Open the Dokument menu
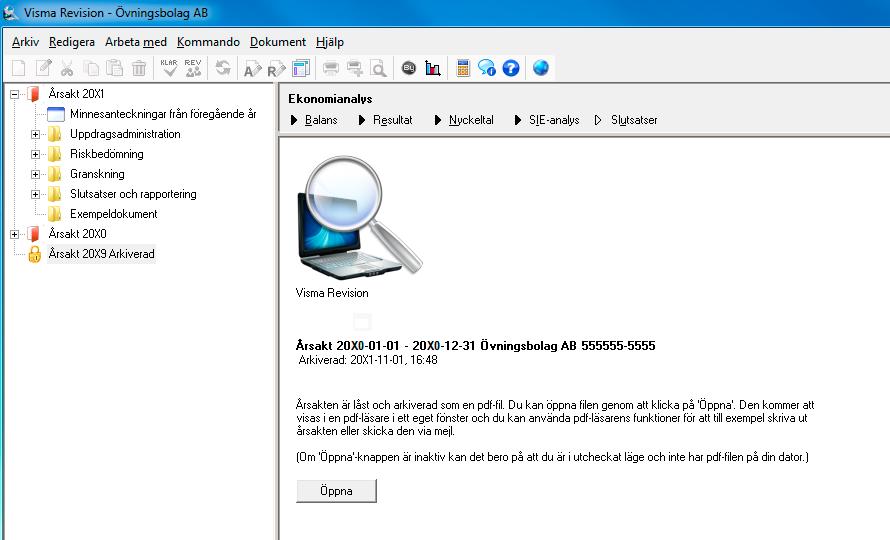The image size is (890, 540). [x=278, y=42]
